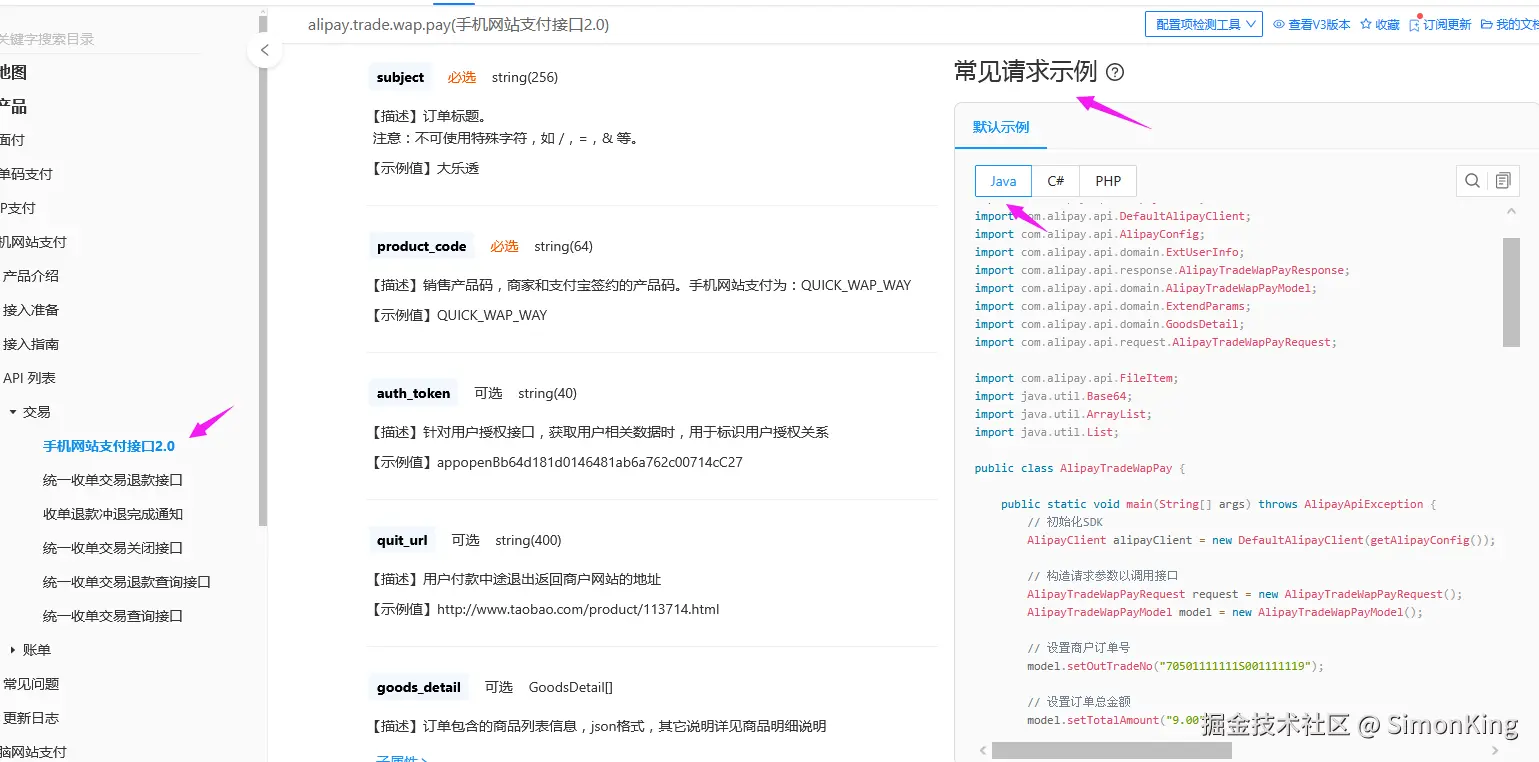Click the example URL http://www.taobao.com/product/113714.html
Viewport: 1539px width, 762px height.
578,609
